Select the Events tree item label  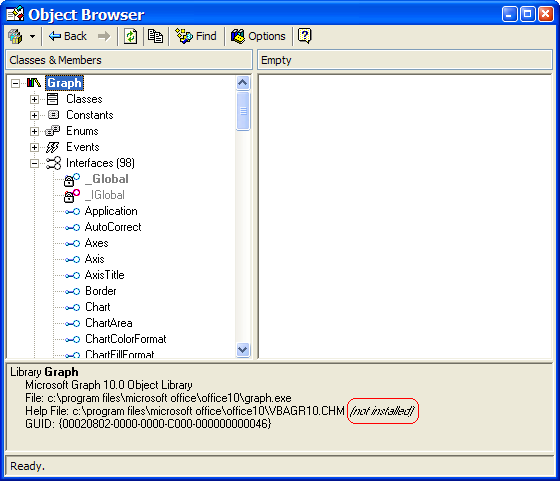82,147
